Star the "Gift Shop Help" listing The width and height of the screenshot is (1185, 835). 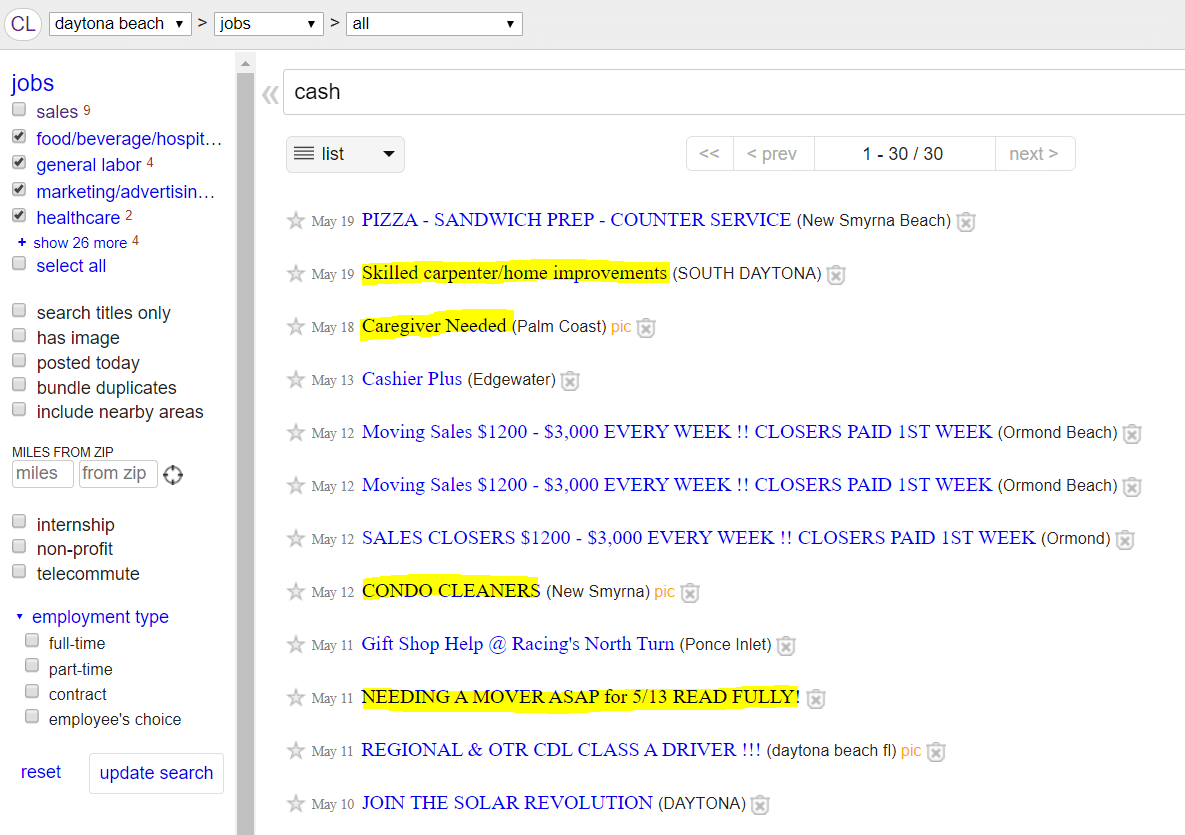[296, 645]
